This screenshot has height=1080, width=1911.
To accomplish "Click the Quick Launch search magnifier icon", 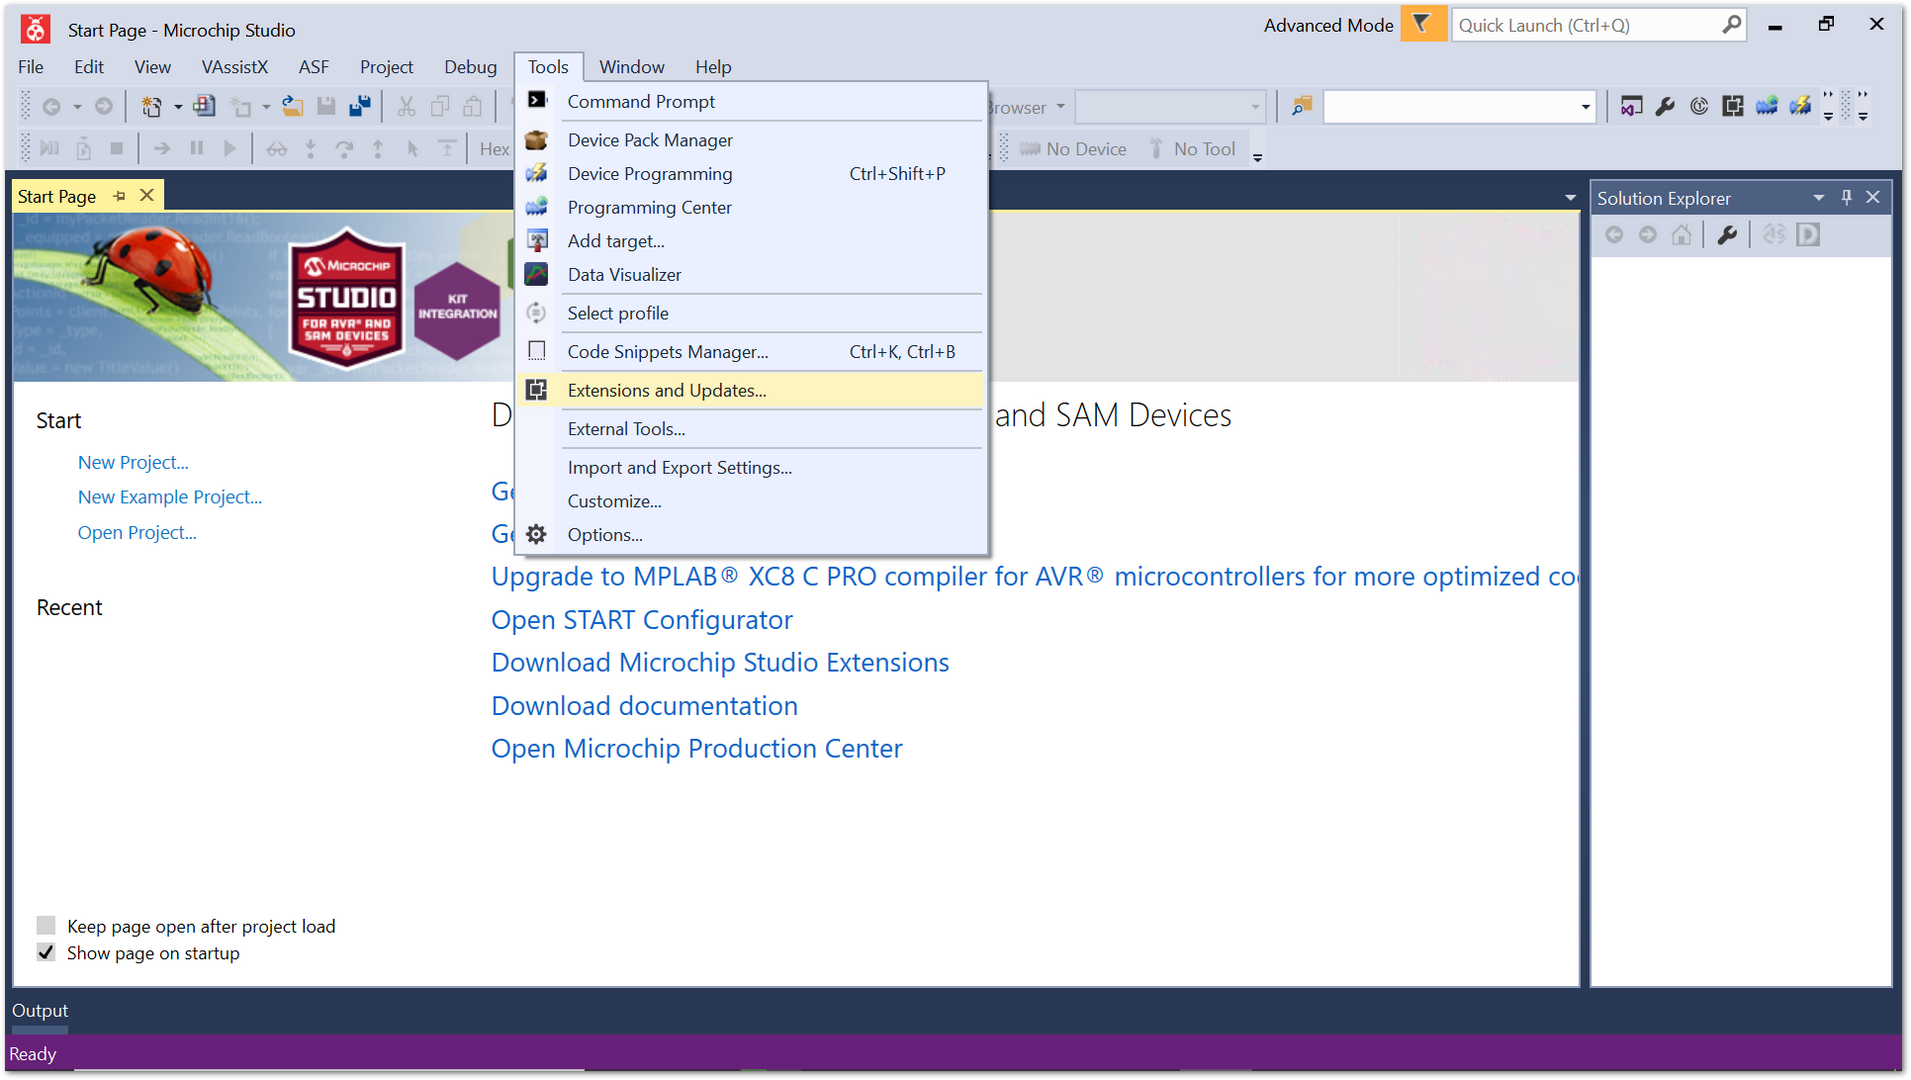I will 1731,25.
